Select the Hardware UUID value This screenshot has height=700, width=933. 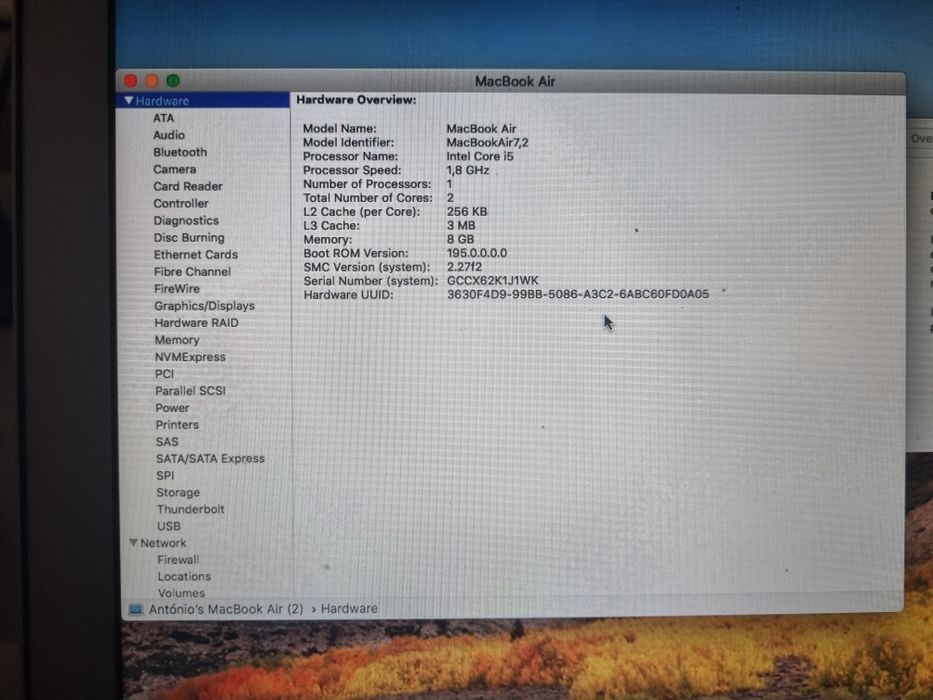pyautogui.click(x=578, y=294)
